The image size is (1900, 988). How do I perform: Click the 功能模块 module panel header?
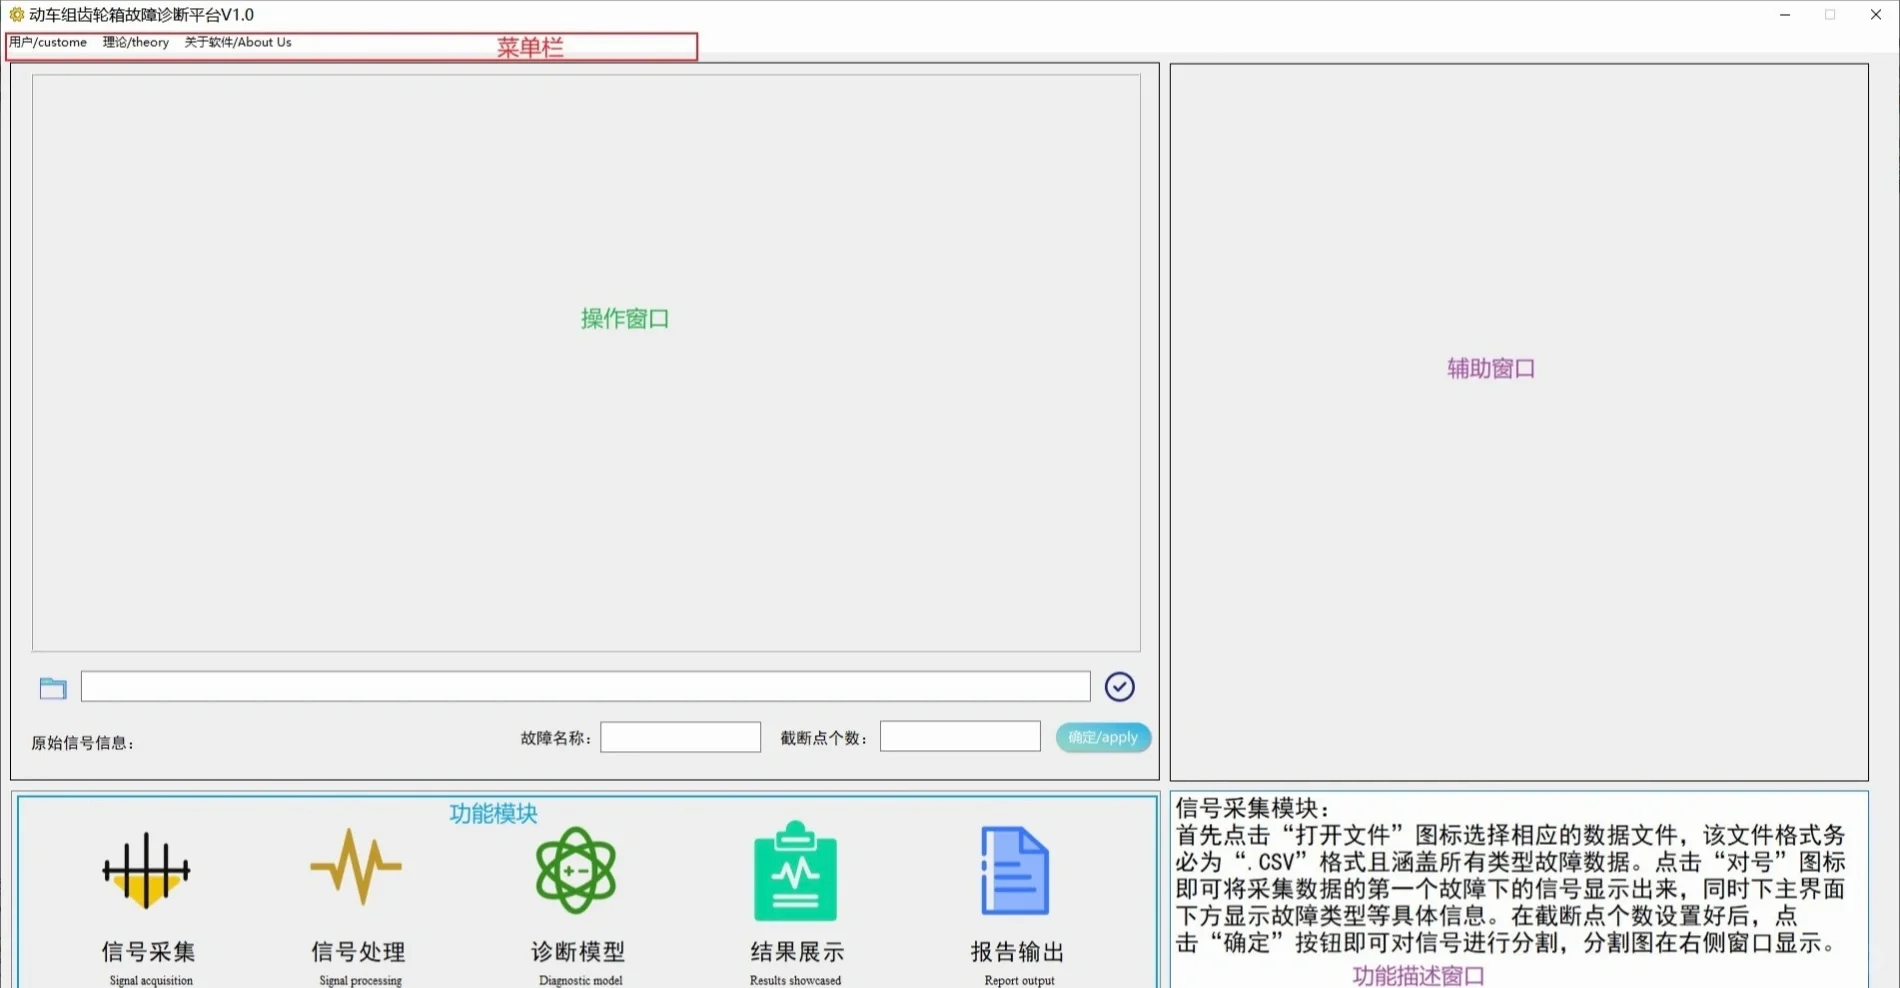(492, 813)
